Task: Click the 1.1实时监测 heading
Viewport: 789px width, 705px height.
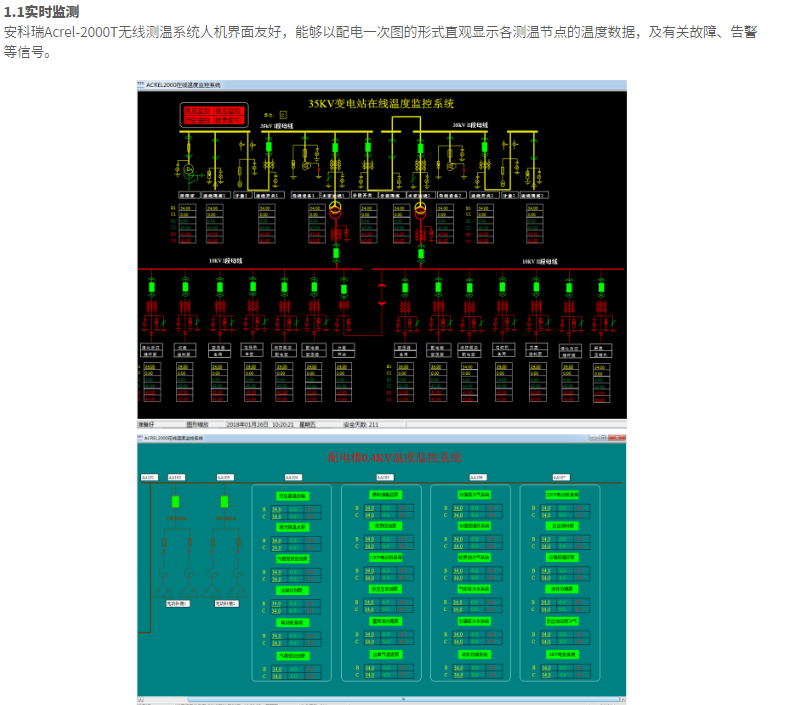Action: (41, 11)
